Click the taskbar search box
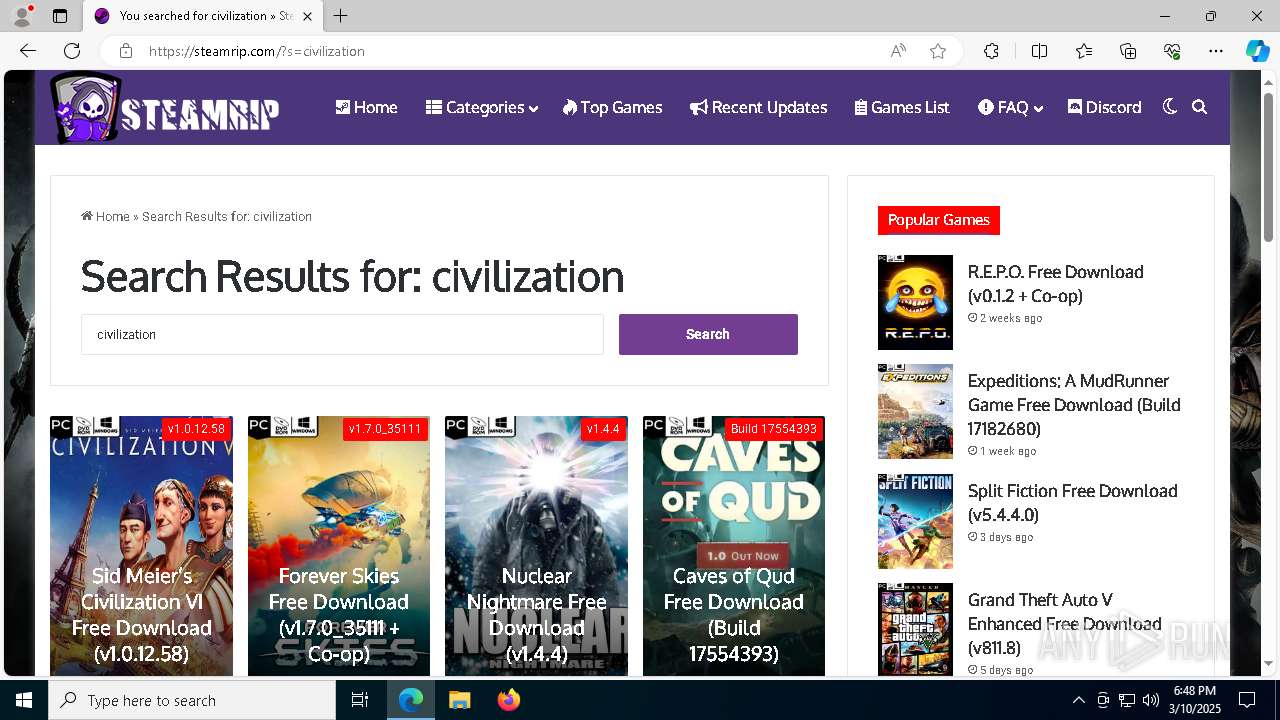The image size is (1280, 720). point(192,700)
